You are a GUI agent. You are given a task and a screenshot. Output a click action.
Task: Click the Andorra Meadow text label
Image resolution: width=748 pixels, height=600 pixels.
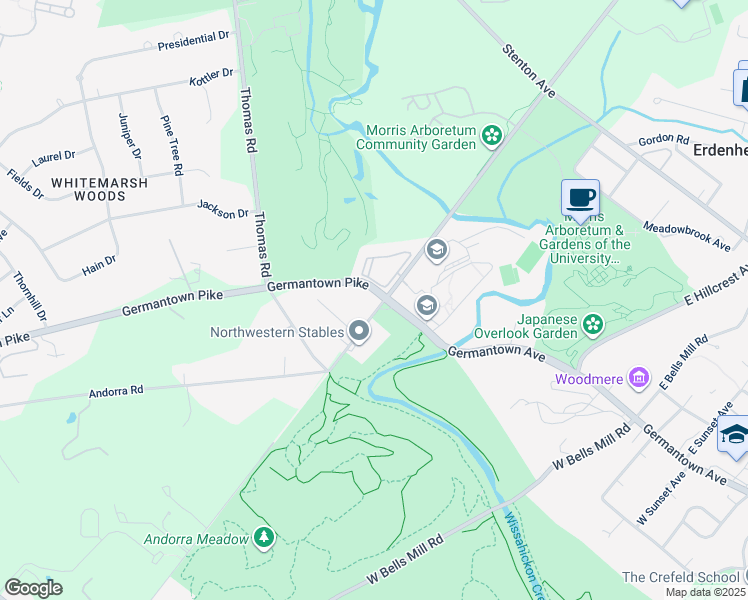(196, 539)
